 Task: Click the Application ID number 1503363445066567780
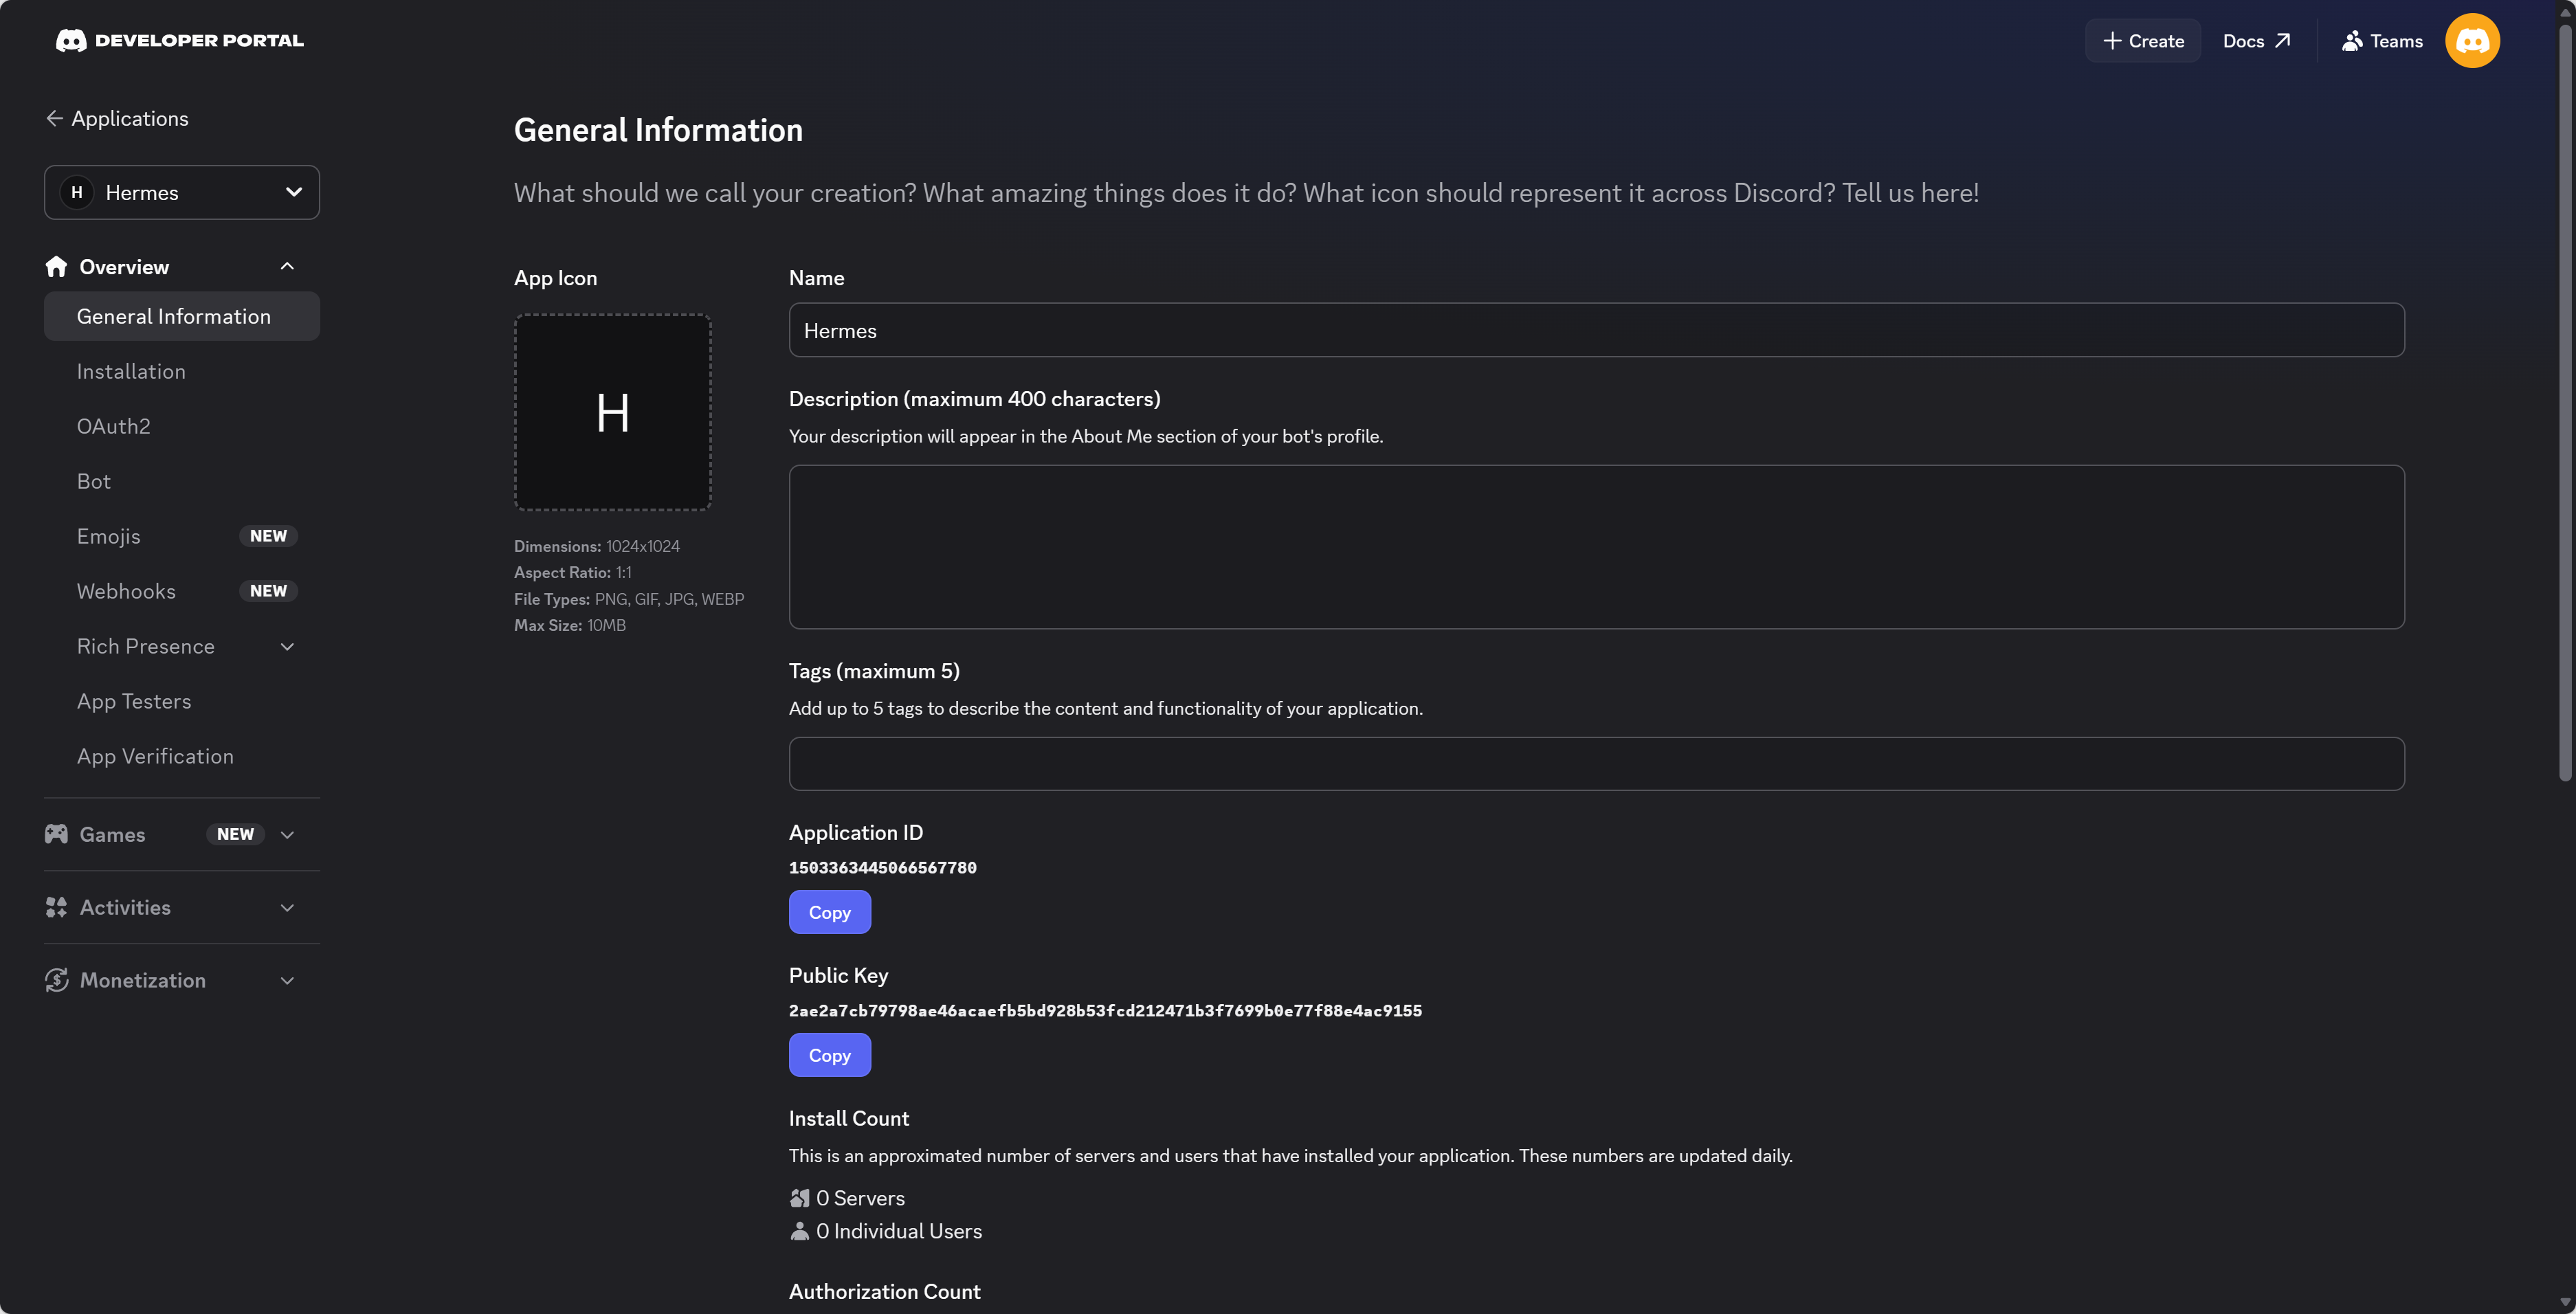pos(882,868)
